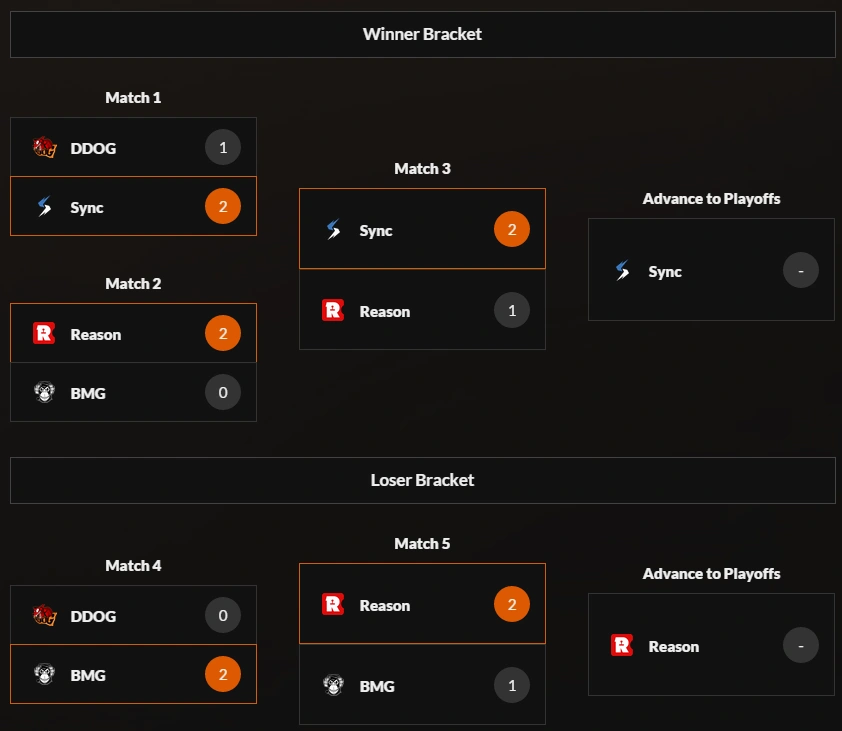Viewport: 842px width, 731px height.
Task: Click the BMG monkey logo in Match 2
Action: point(44,393)
